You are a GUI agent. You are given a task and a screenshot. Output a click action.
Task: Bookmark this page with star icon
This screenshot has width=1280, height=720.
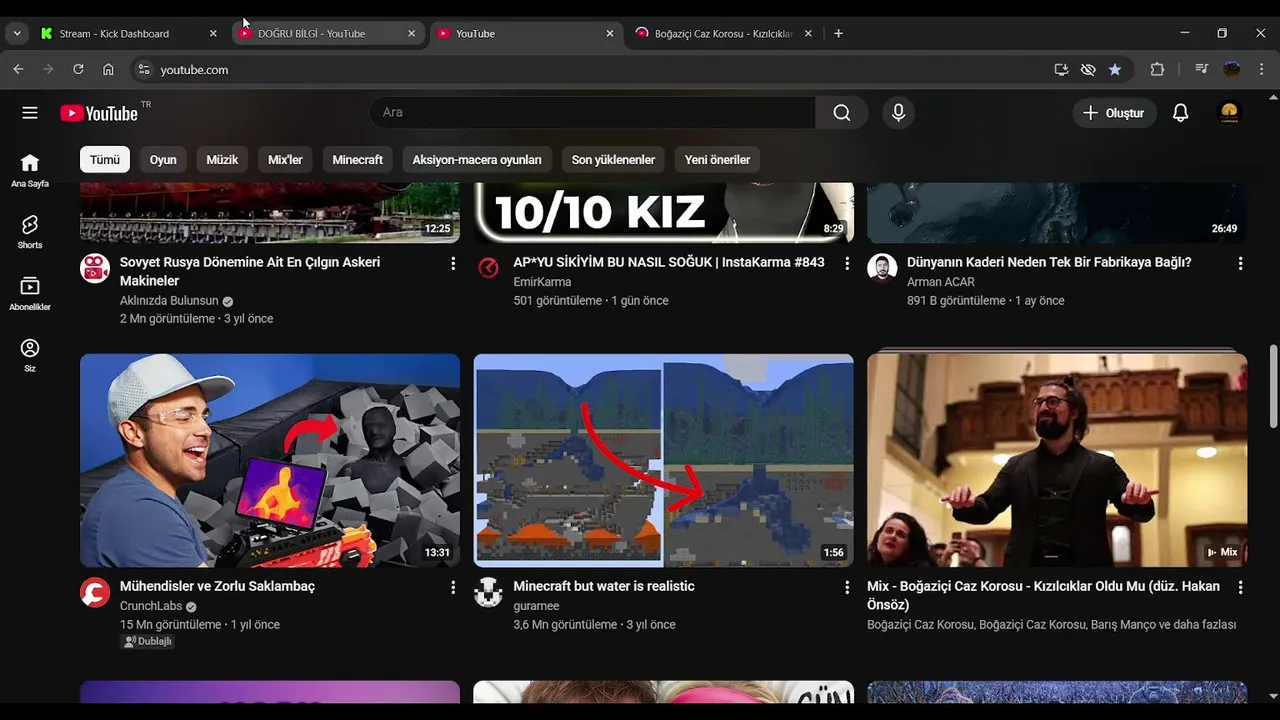(1115, 69)
